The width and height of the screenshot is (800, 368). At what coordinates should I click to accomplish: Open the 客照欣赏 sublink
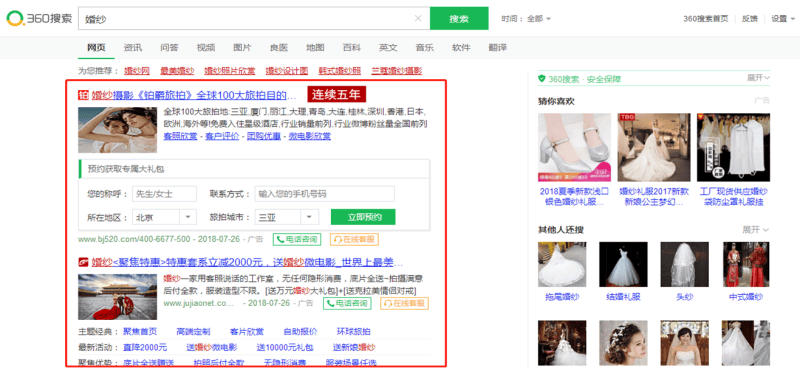point(180,136)
